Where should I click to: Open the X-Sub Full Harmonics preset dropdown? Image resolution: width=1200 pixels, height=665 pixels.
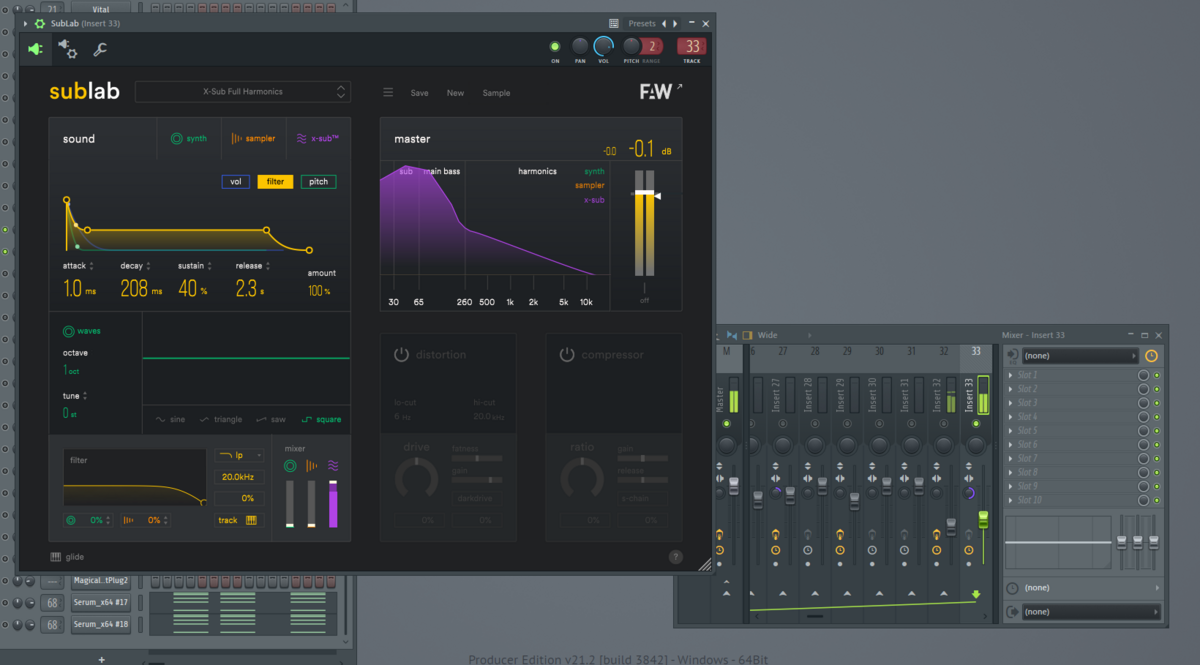(x=243, y=92)
